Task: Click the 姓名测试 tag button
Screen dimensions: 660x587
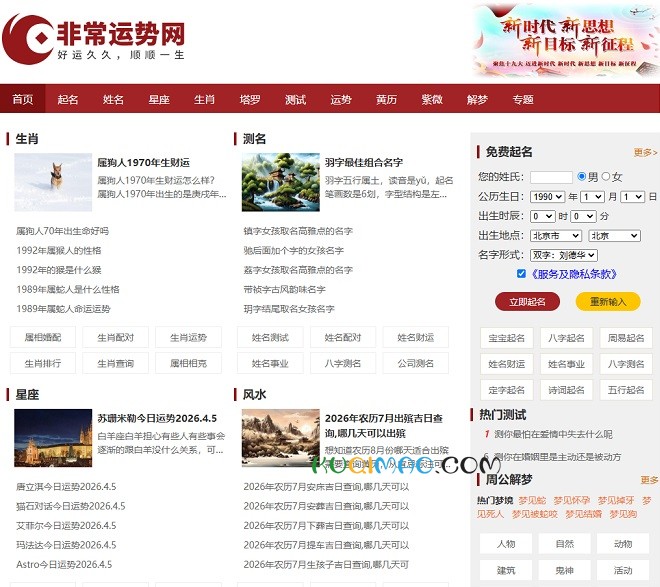Action: coord(270,337)
